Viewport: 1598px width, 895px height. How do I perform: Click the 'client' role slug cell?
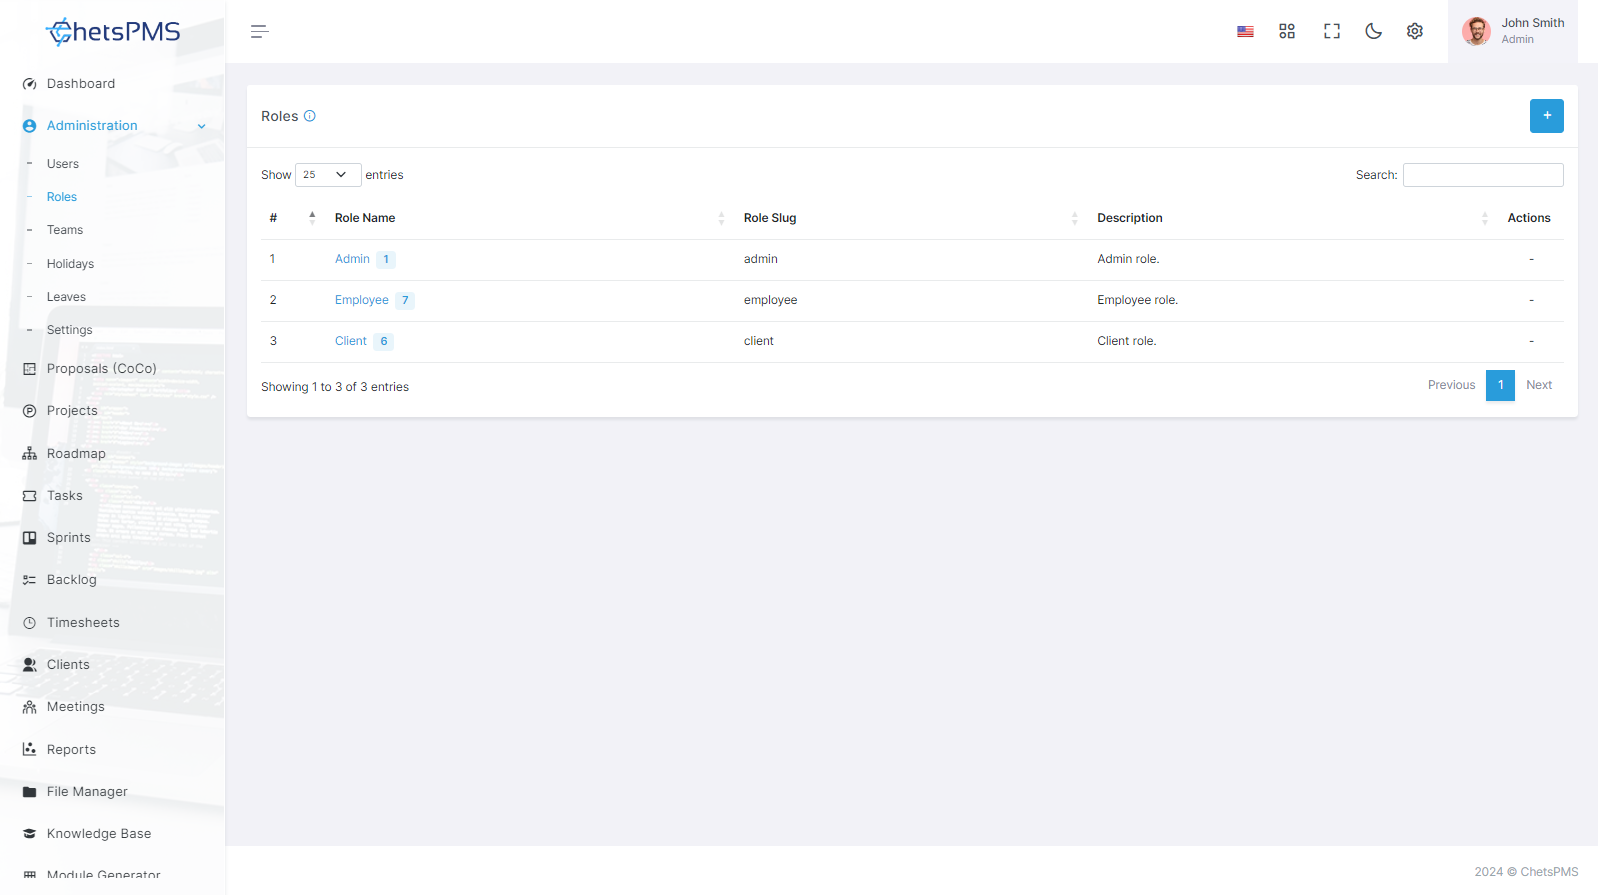point(759,341)
